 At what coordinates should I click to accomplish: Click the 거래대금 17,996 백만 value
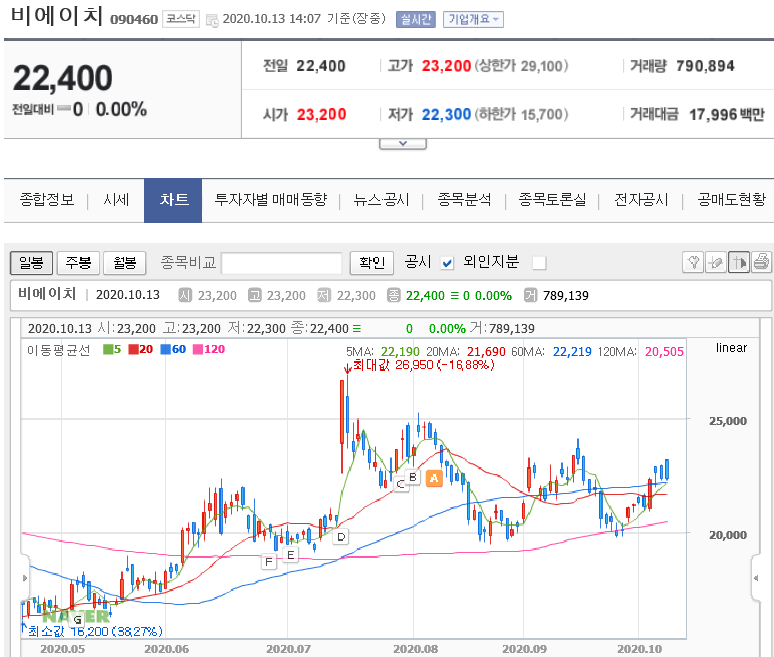pyautogui.click(x=727, y=115)
